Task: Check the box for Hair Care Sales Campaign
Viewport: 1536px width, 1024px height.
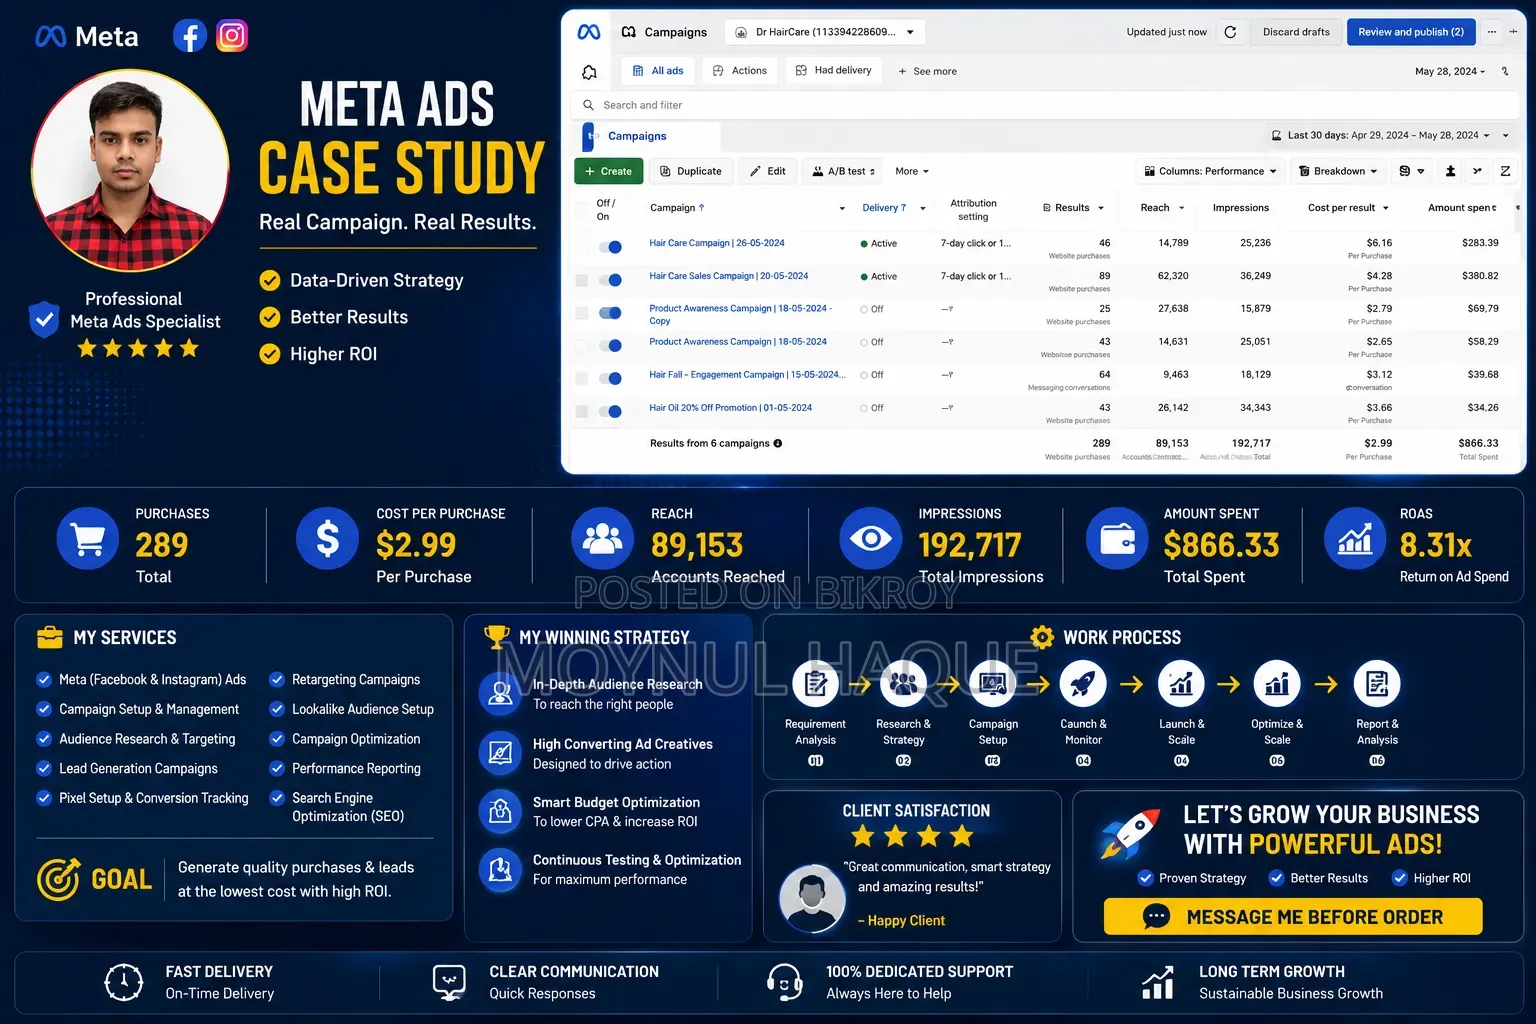Action: click(x=581, y=280)
